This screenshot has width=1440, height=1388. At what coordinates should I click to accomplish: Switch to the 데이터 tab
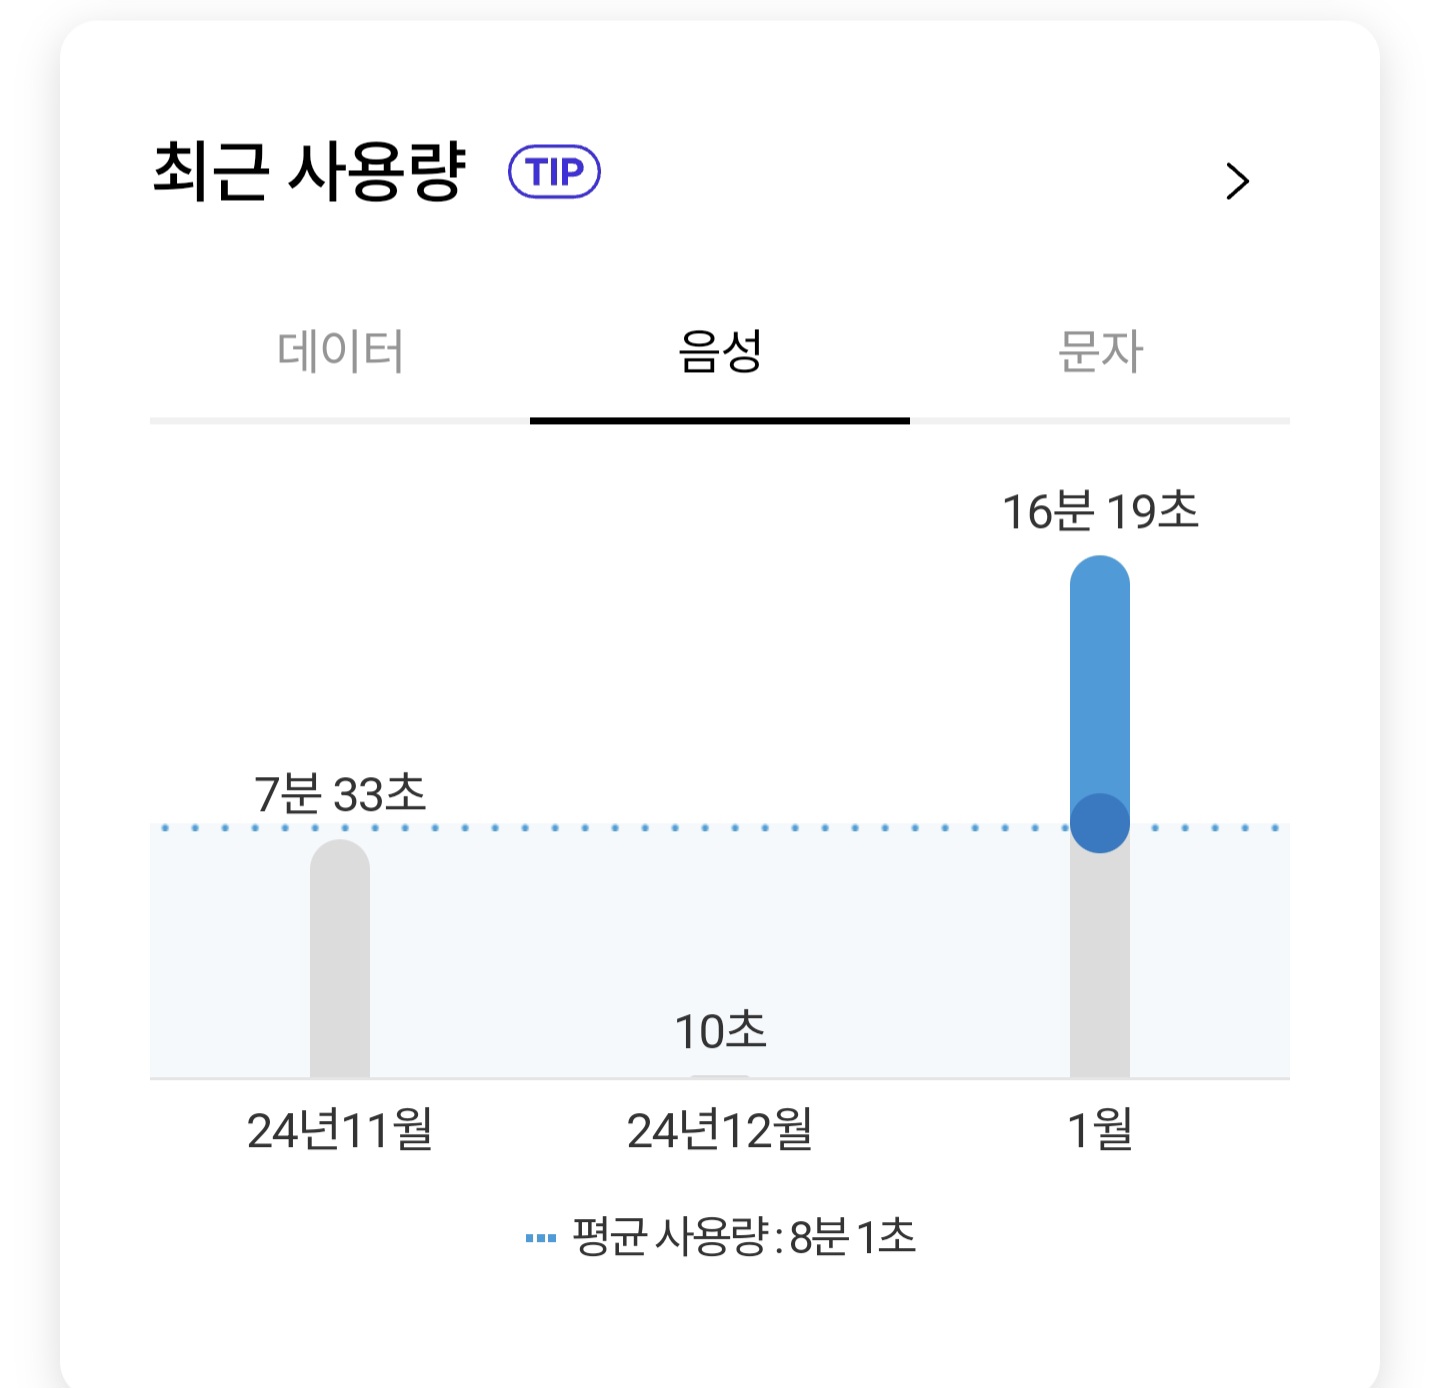point(340,352)
